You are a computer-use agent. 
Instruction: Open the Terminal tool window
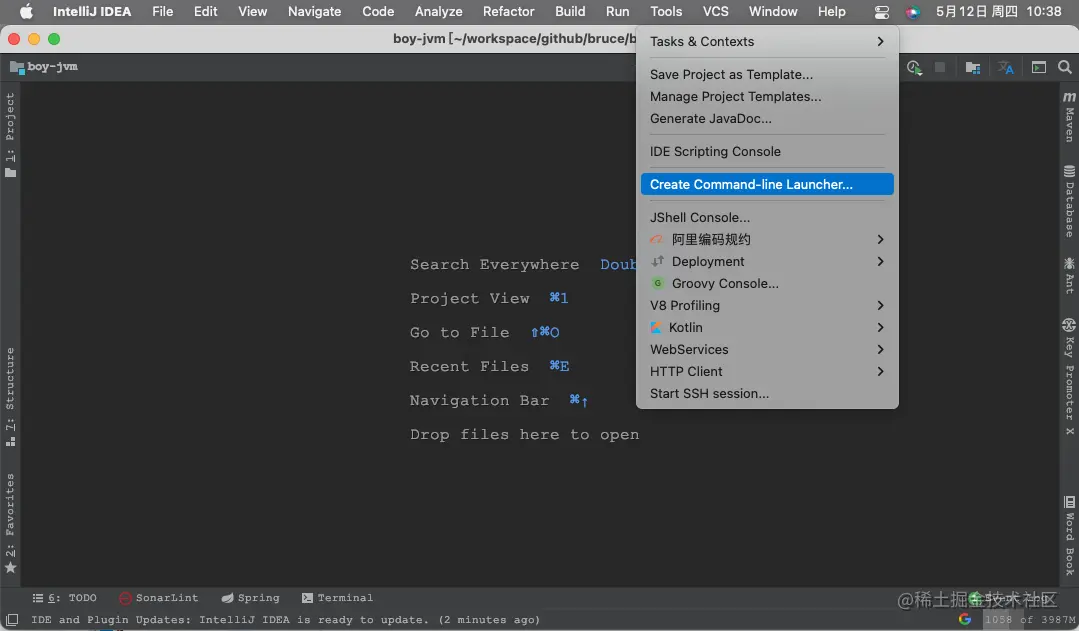tap(337, 598)
